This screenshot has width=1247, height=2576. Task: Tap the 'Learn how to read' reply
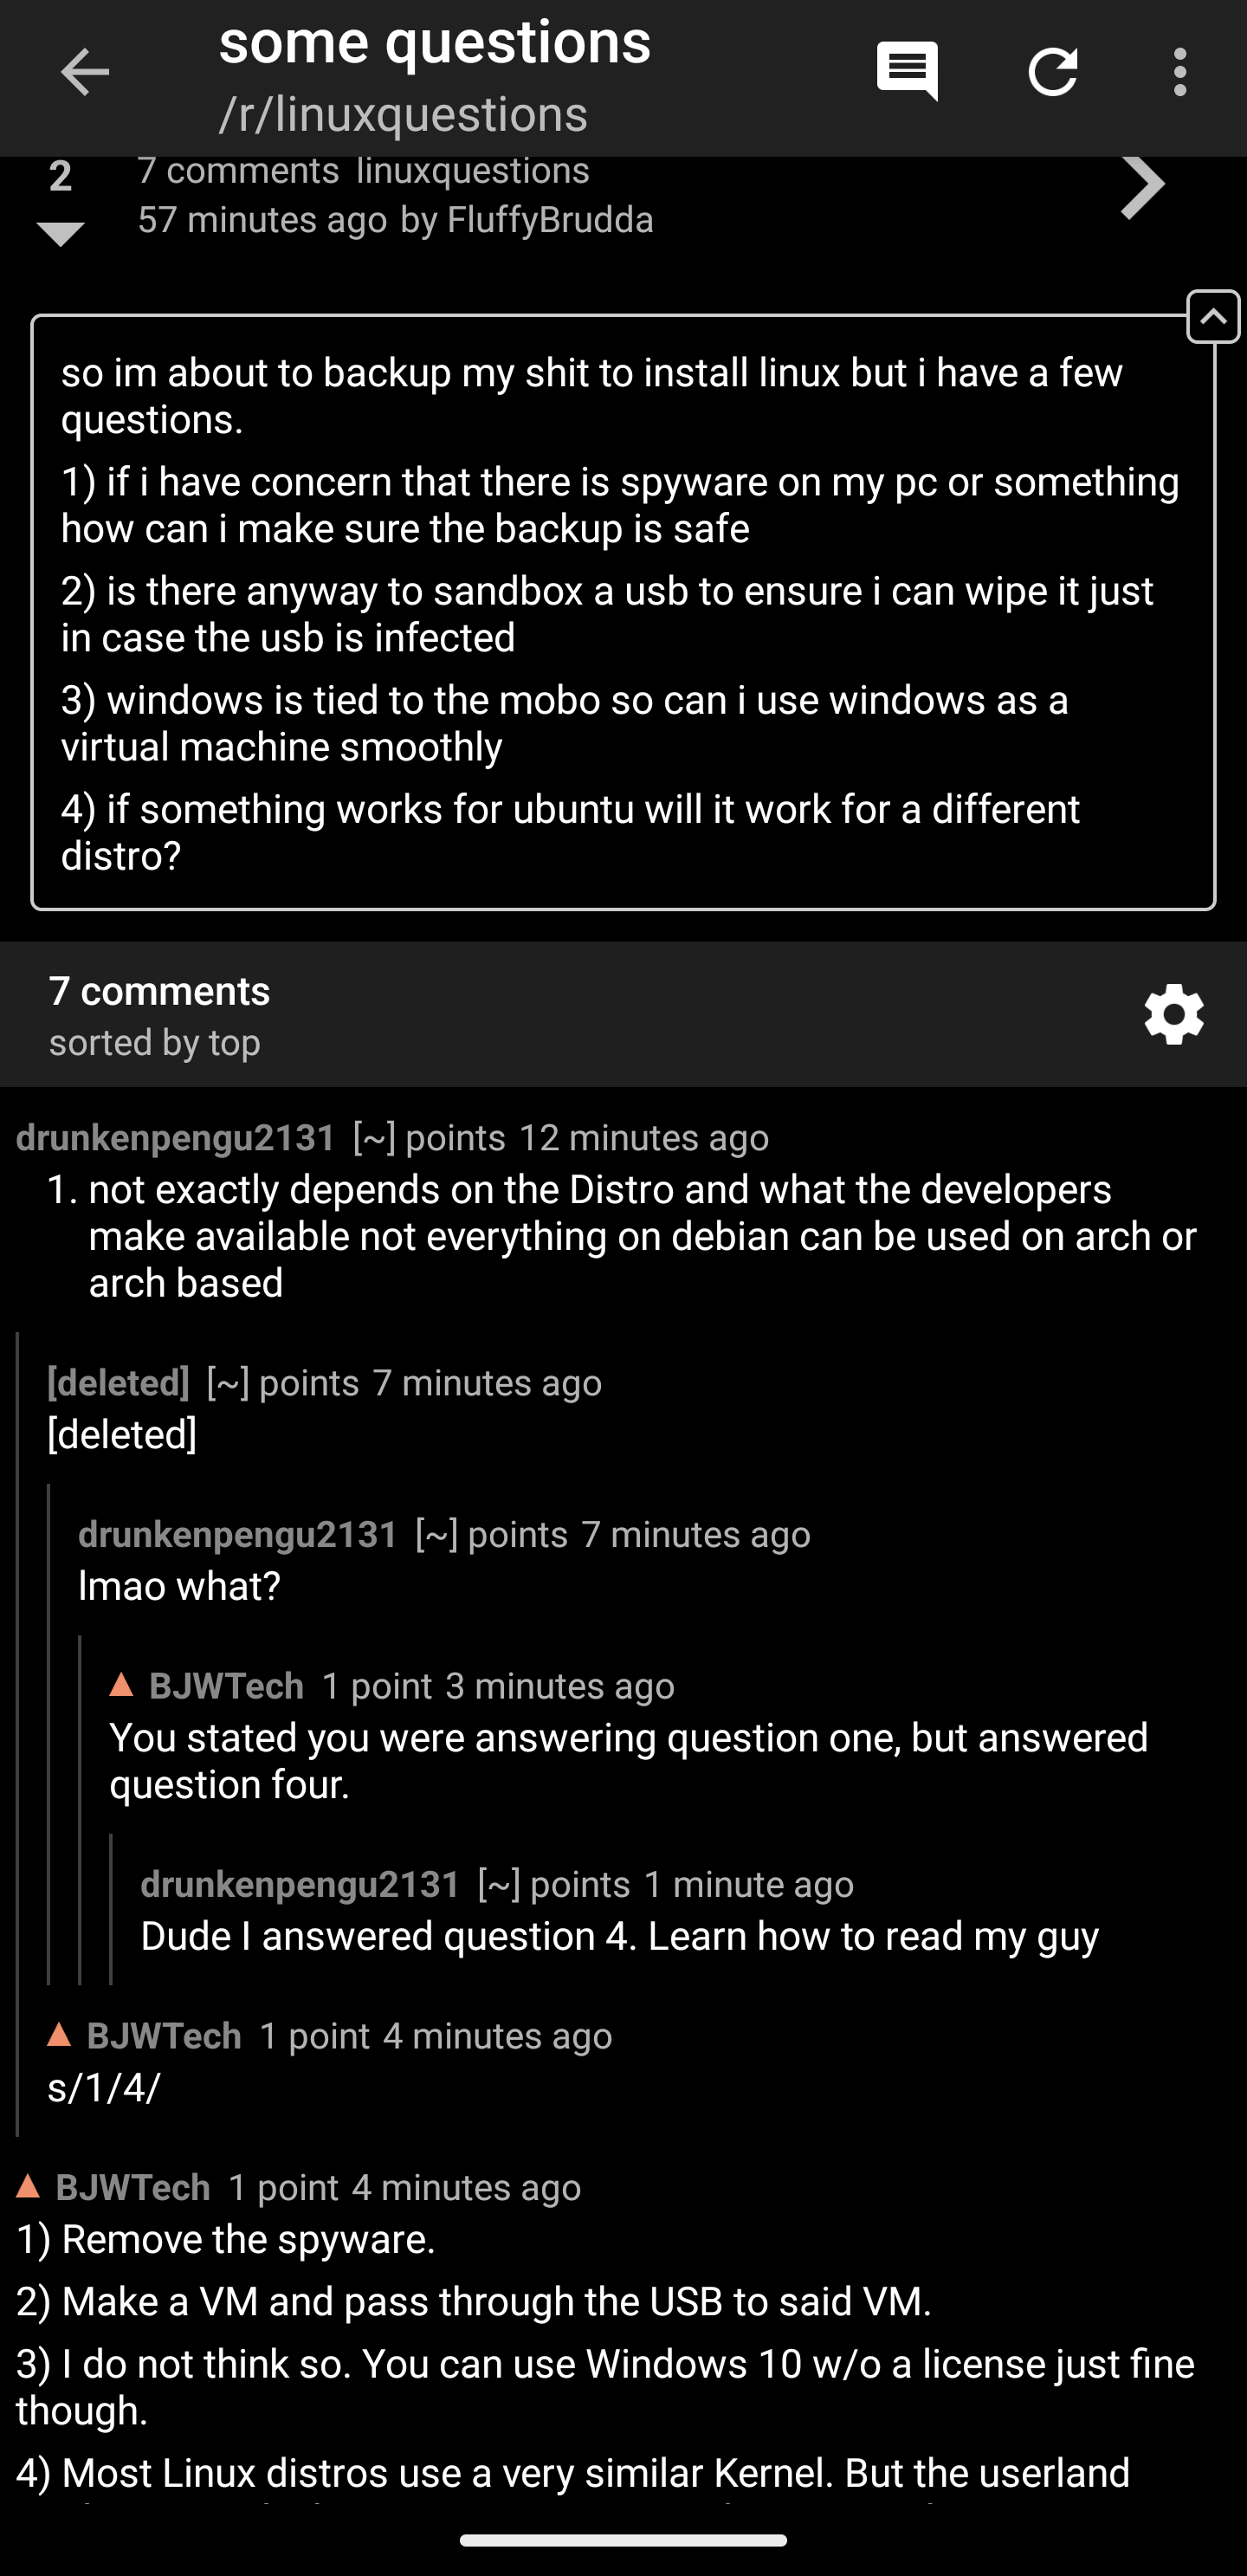coord(619,1936)
